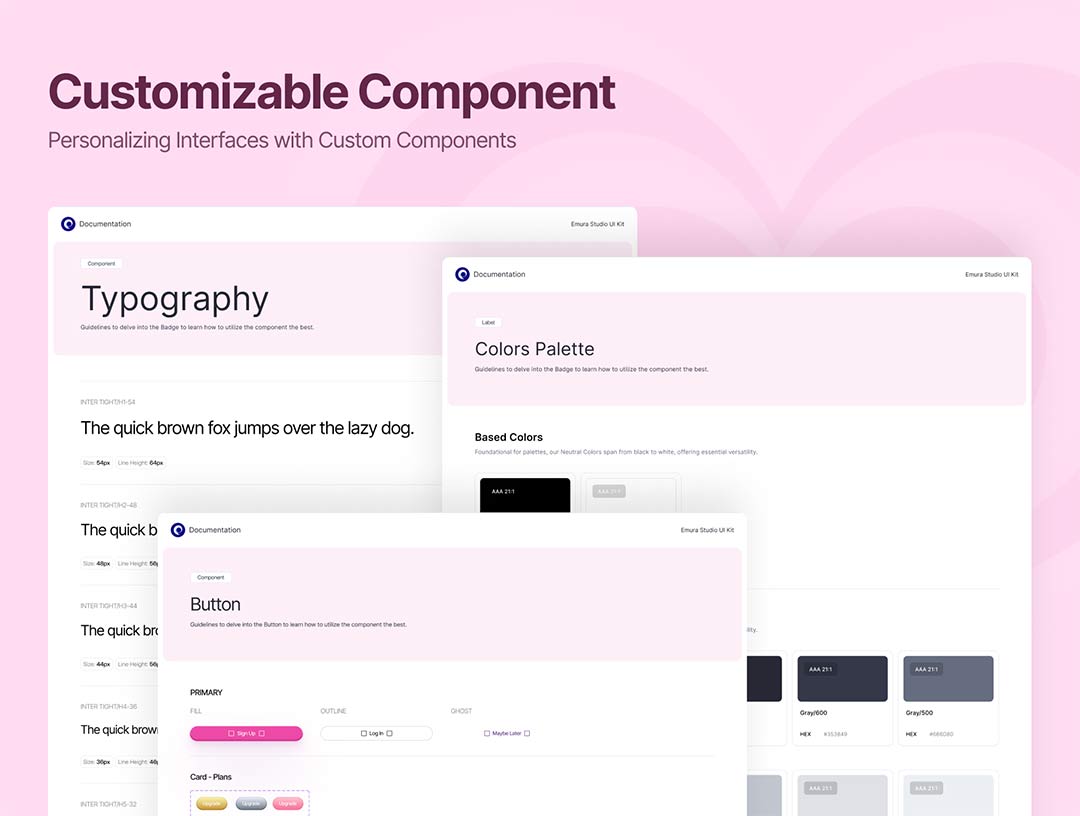This screenshot has width=1080, height=816.
Task: Select the Gray/500 color swatch
Action: [x=948, y=679]
